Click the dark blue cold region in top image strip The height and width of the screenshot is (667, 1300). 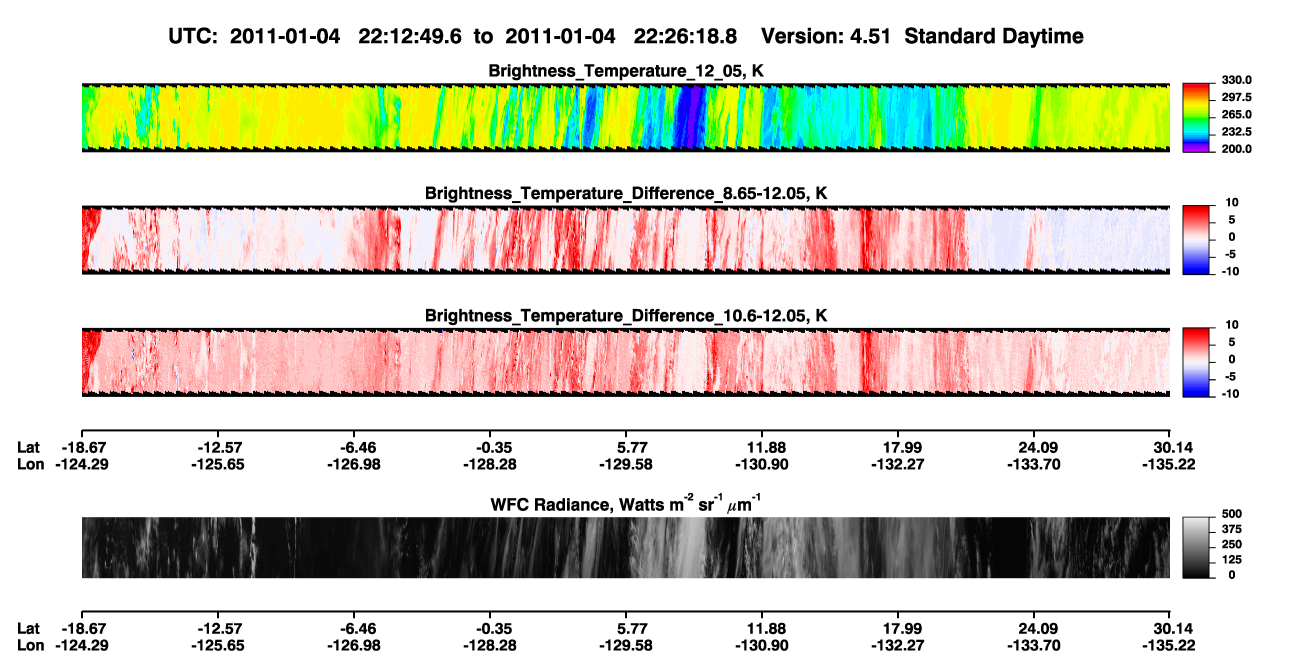coord(690,117)
